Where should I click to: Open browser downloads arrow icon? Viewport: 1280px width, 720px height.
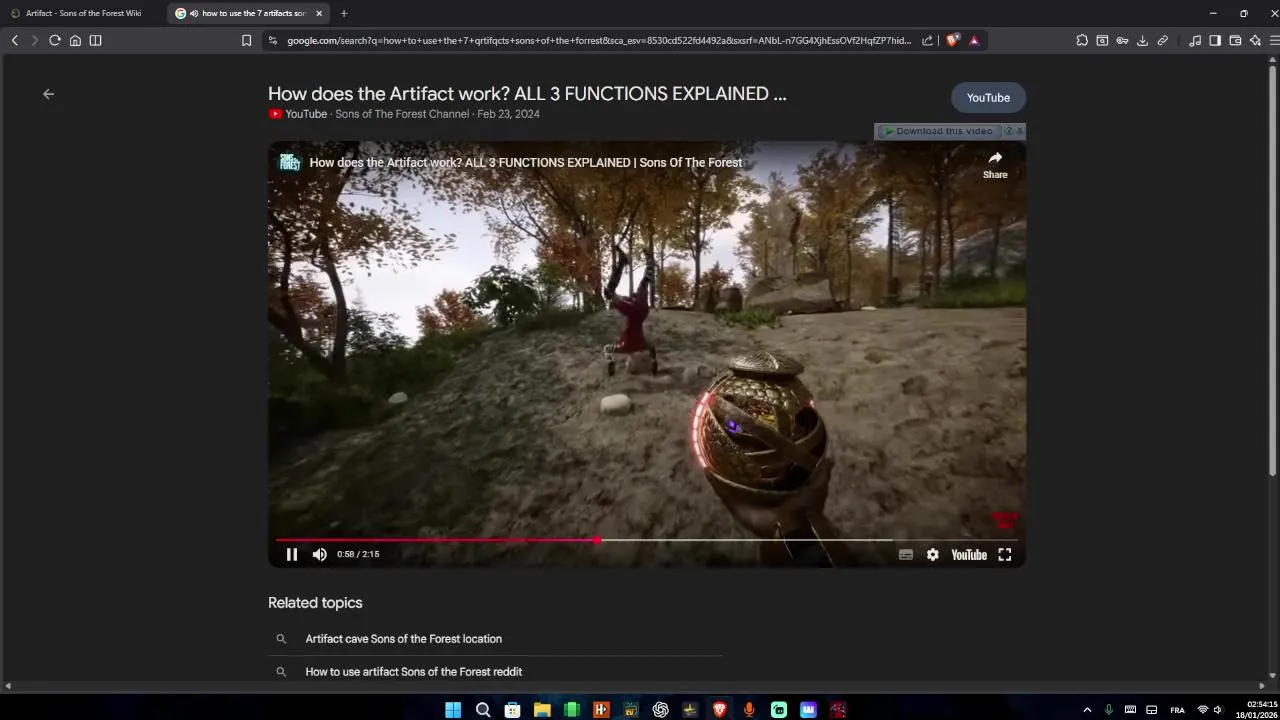tap(1142, 40)
